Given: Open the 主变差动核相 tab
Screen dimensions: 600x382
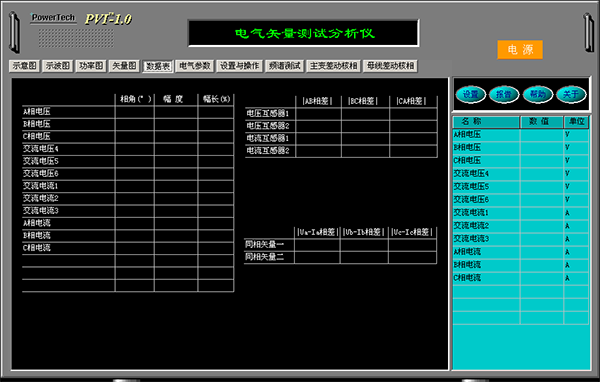Looking at the screenshot, I should [x=333, y=66].
